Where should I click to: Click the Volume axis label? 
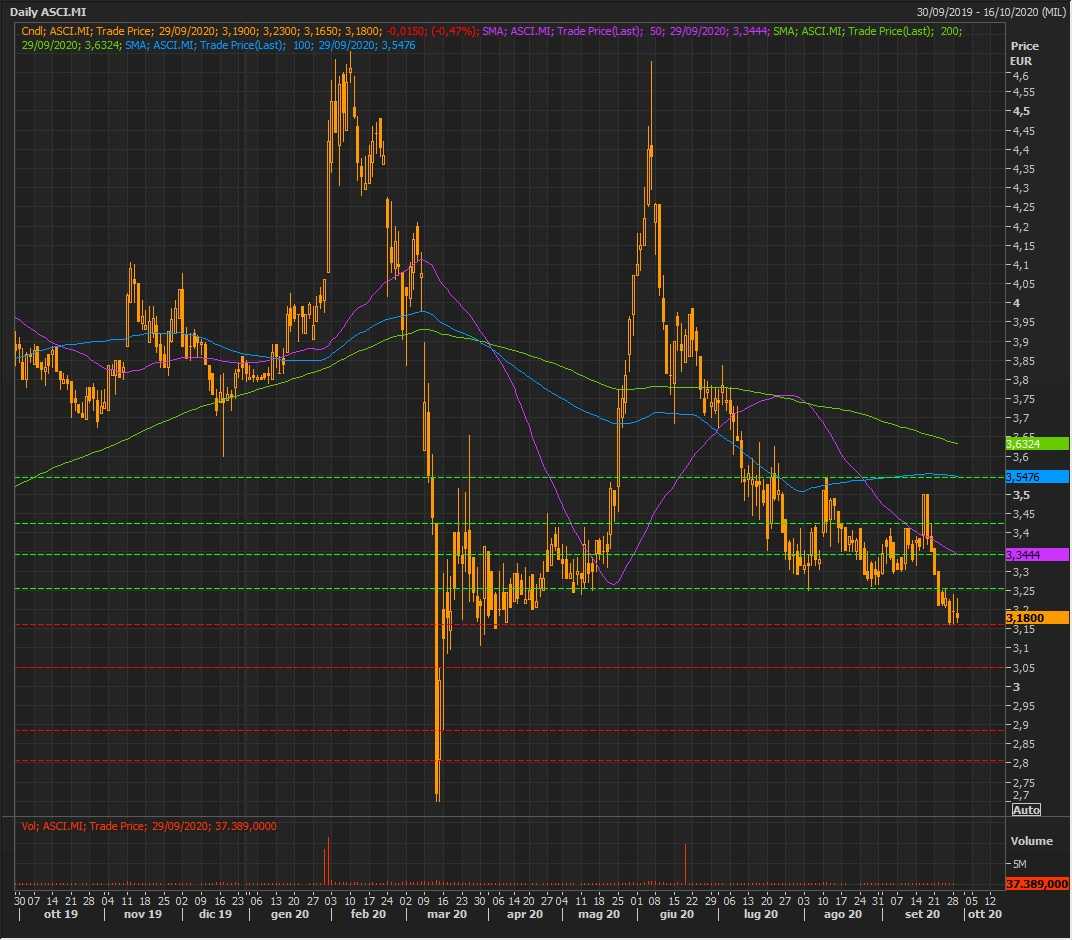[1031, 841]
